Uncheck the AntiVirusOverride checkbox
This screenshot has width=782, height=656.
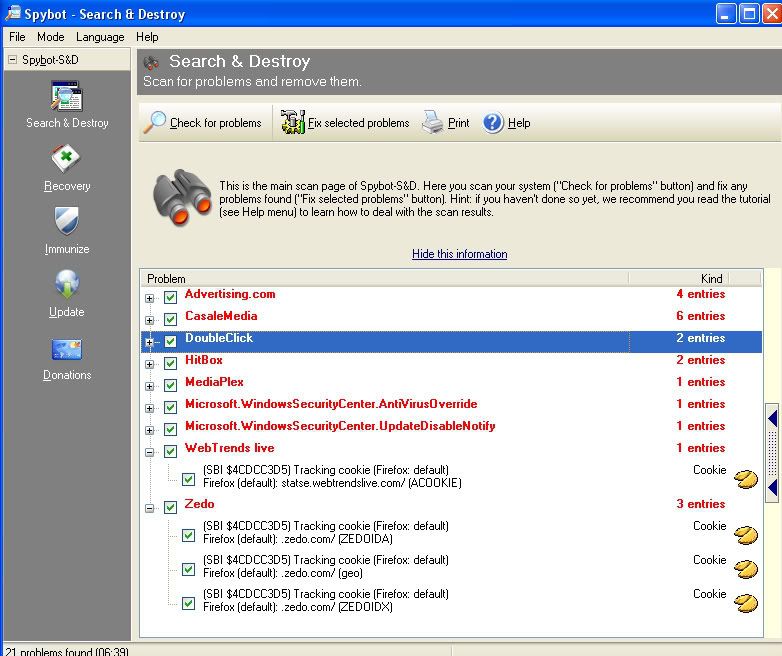point(170,408)
